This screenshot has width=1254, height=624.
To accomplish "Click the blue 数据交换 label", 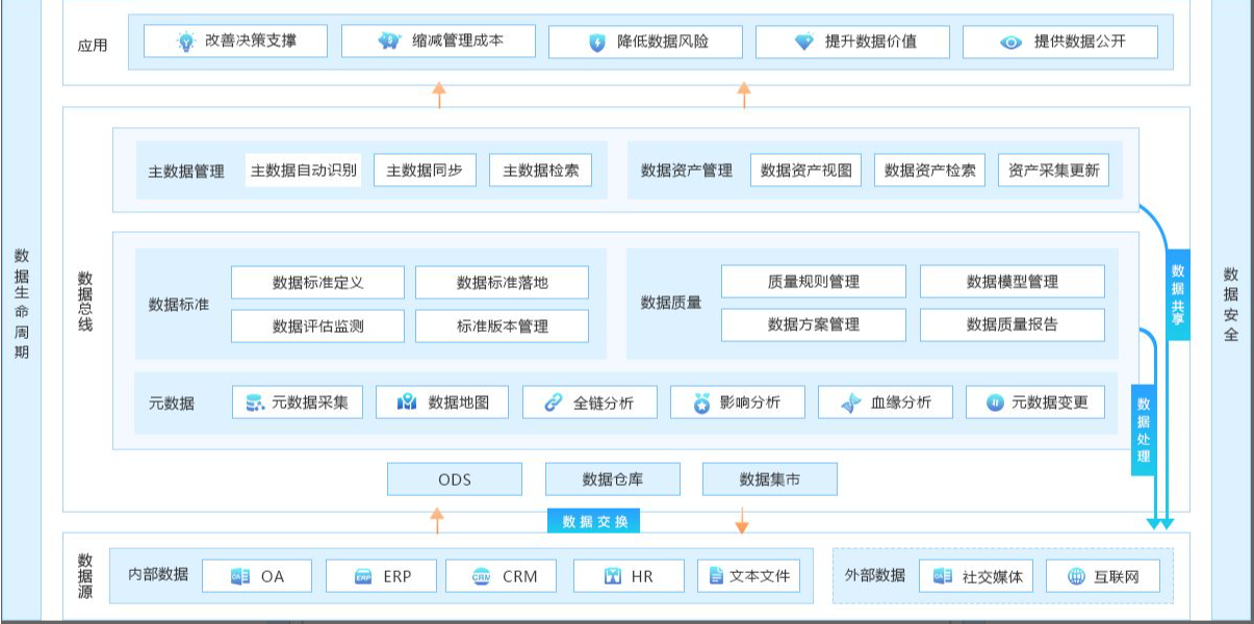I will click(x=594, y=521).
